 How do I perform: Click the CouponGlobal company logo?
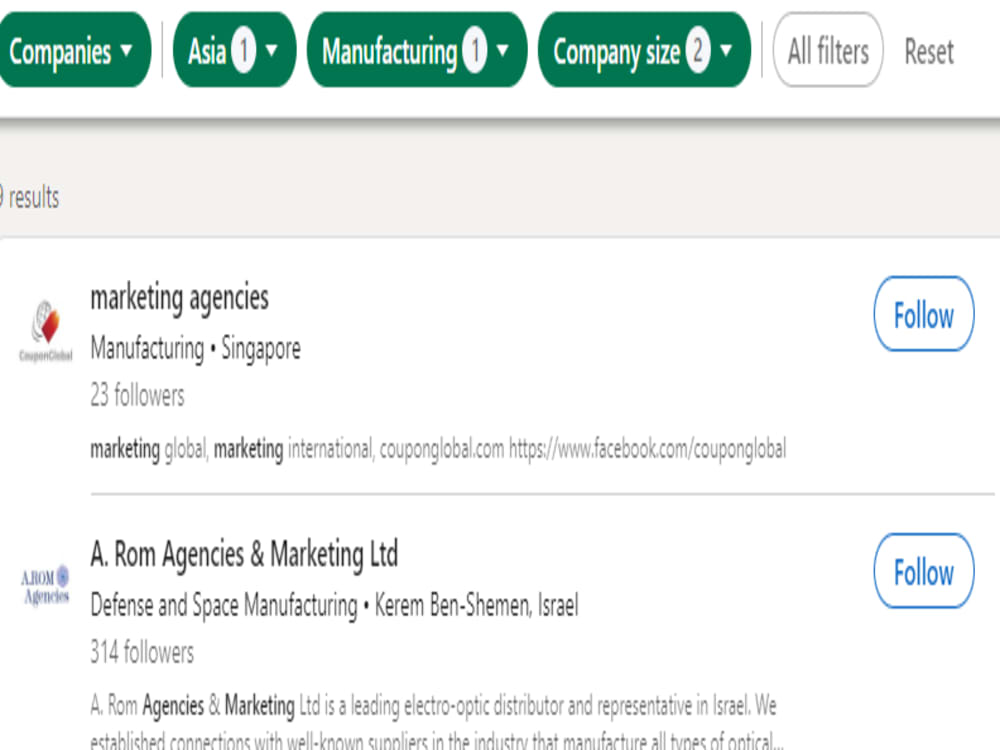pyautogui.click(x=46, y=330)
